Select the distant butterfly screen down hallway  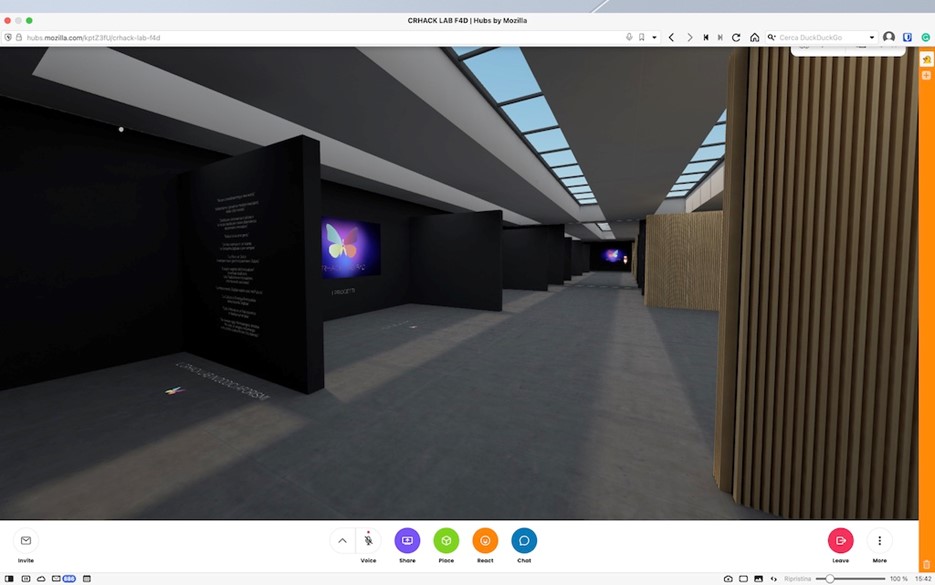pos(612,255)
